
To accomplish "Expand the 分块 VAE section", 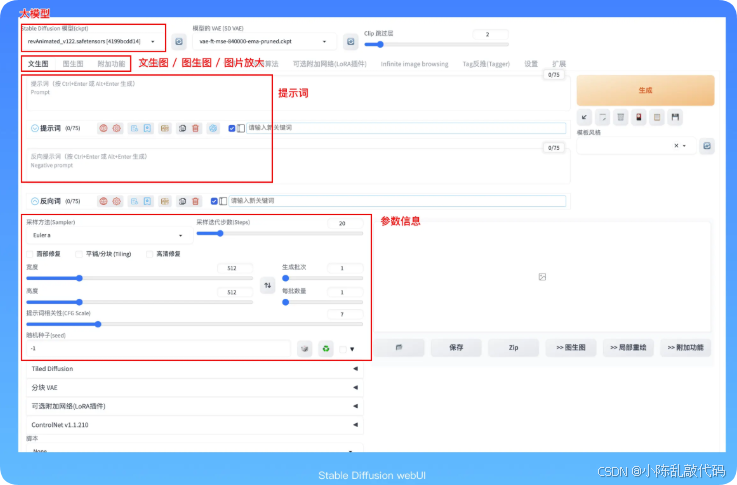I will pyautogui.click(x=195, y=388).
